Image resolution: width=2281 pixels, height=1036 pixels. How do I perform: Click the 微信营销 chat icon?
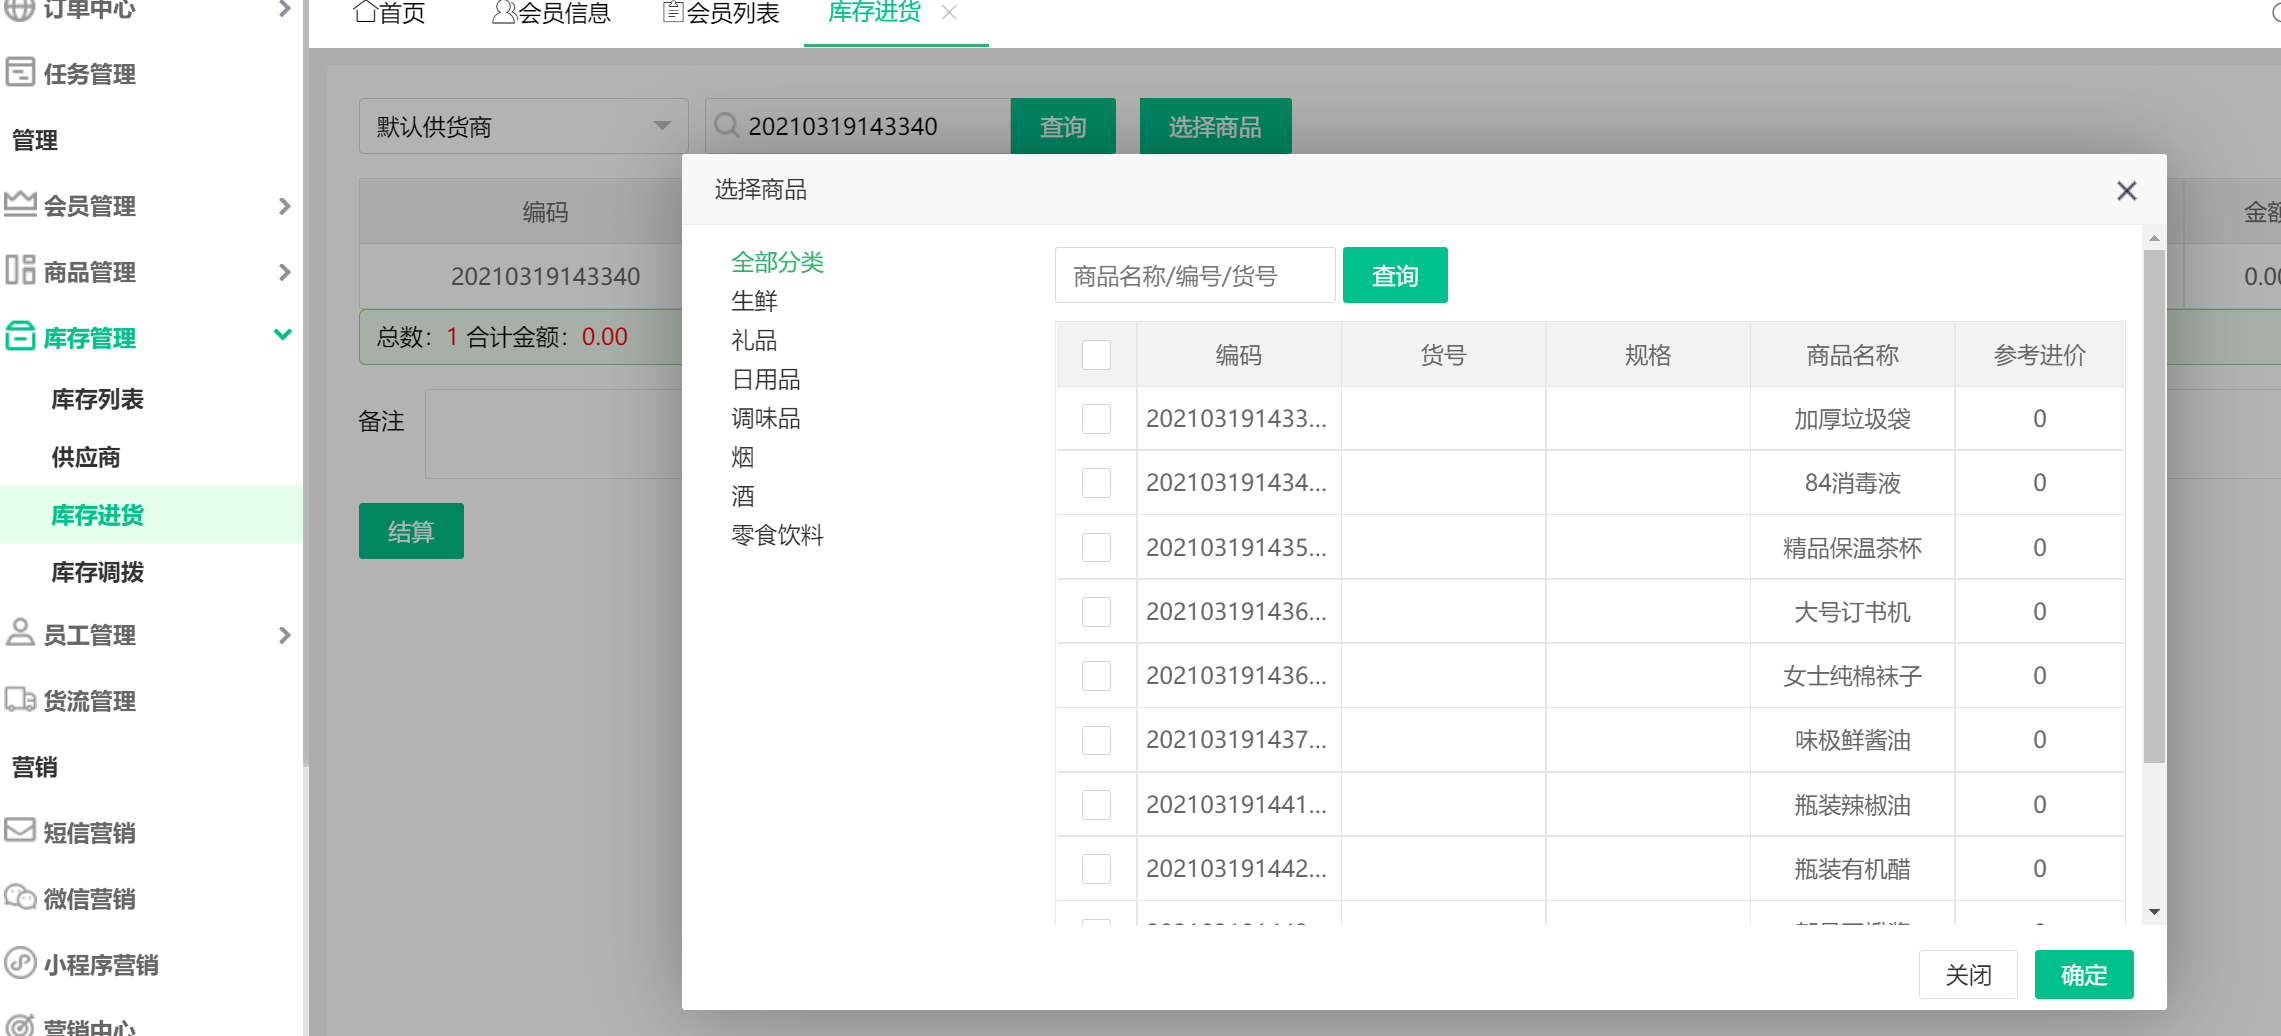[x=20, y=897]
